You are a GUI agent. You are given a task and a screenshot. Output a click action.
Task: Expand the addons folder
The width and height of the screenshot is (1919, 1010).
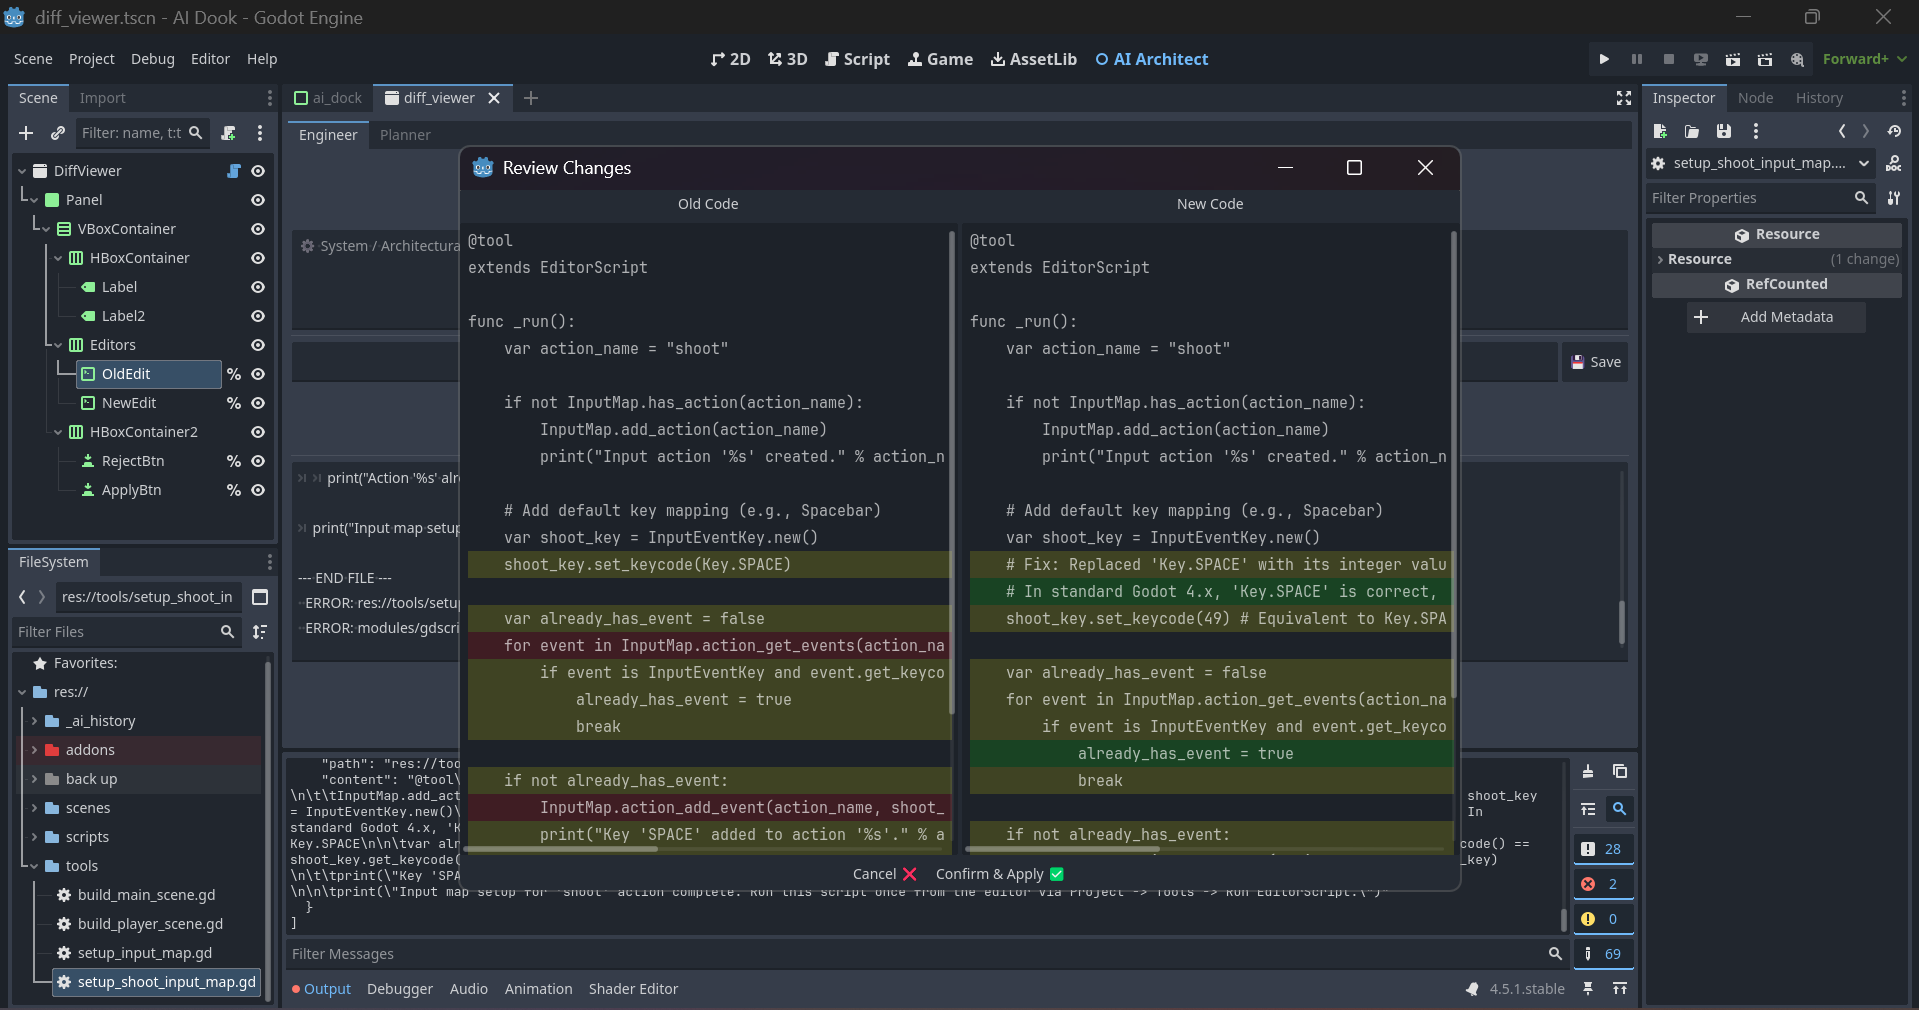click(x=34, y=750)
